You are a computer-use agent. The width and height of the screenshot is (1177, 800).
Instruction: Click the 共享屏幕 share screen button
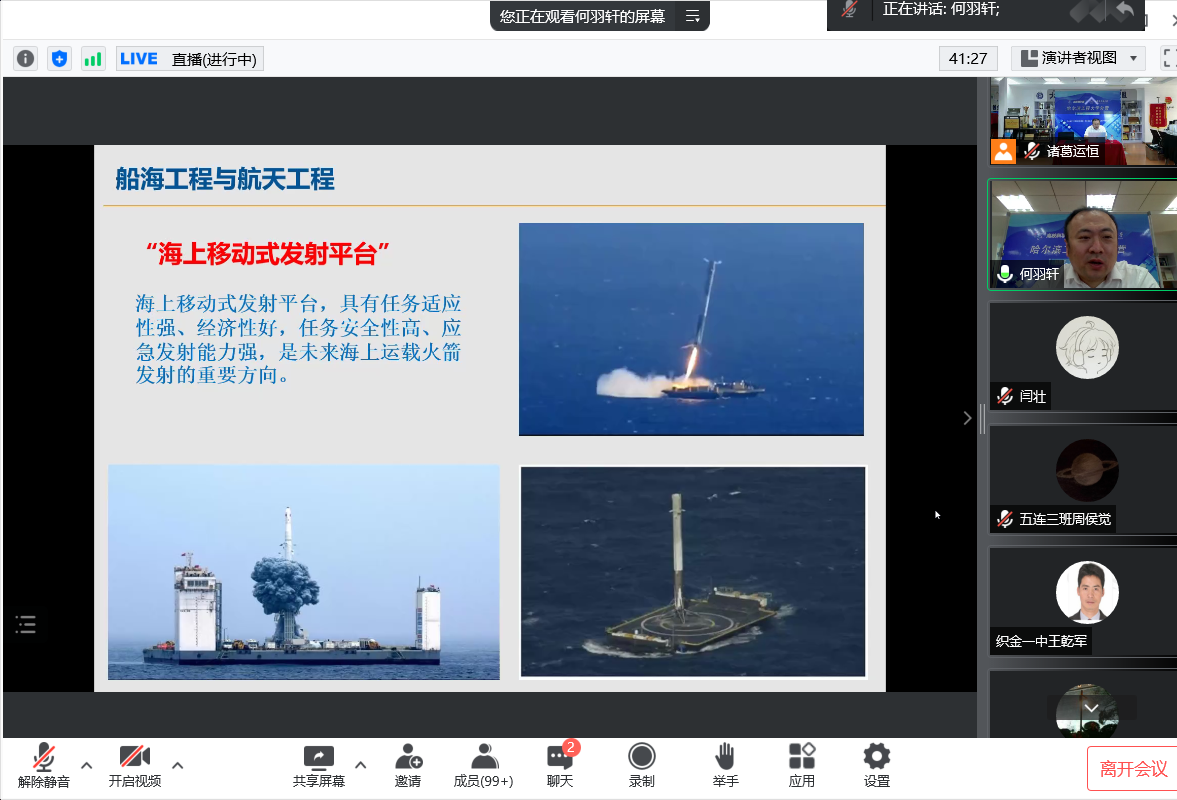318,765
